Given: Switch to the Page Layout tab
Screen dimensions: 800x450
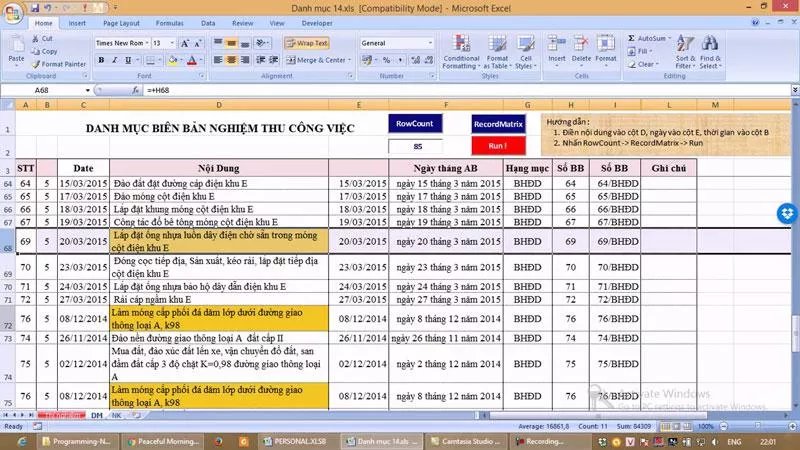Looking at the screenshot, I should [x=121, y=23].
